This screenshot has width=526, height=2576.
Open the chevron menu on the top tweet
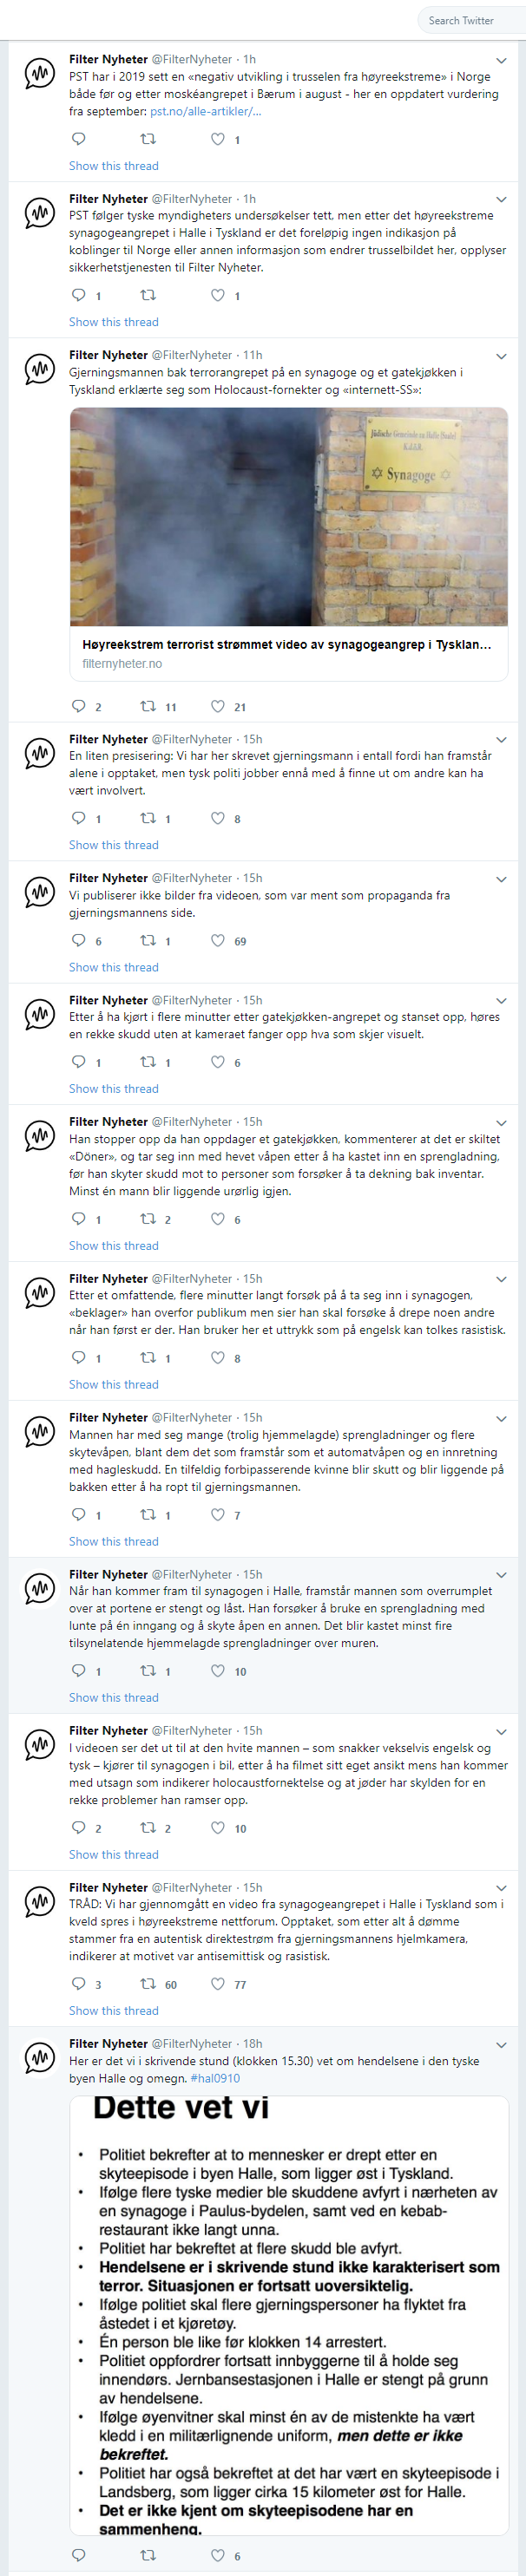tap(501, 61)
